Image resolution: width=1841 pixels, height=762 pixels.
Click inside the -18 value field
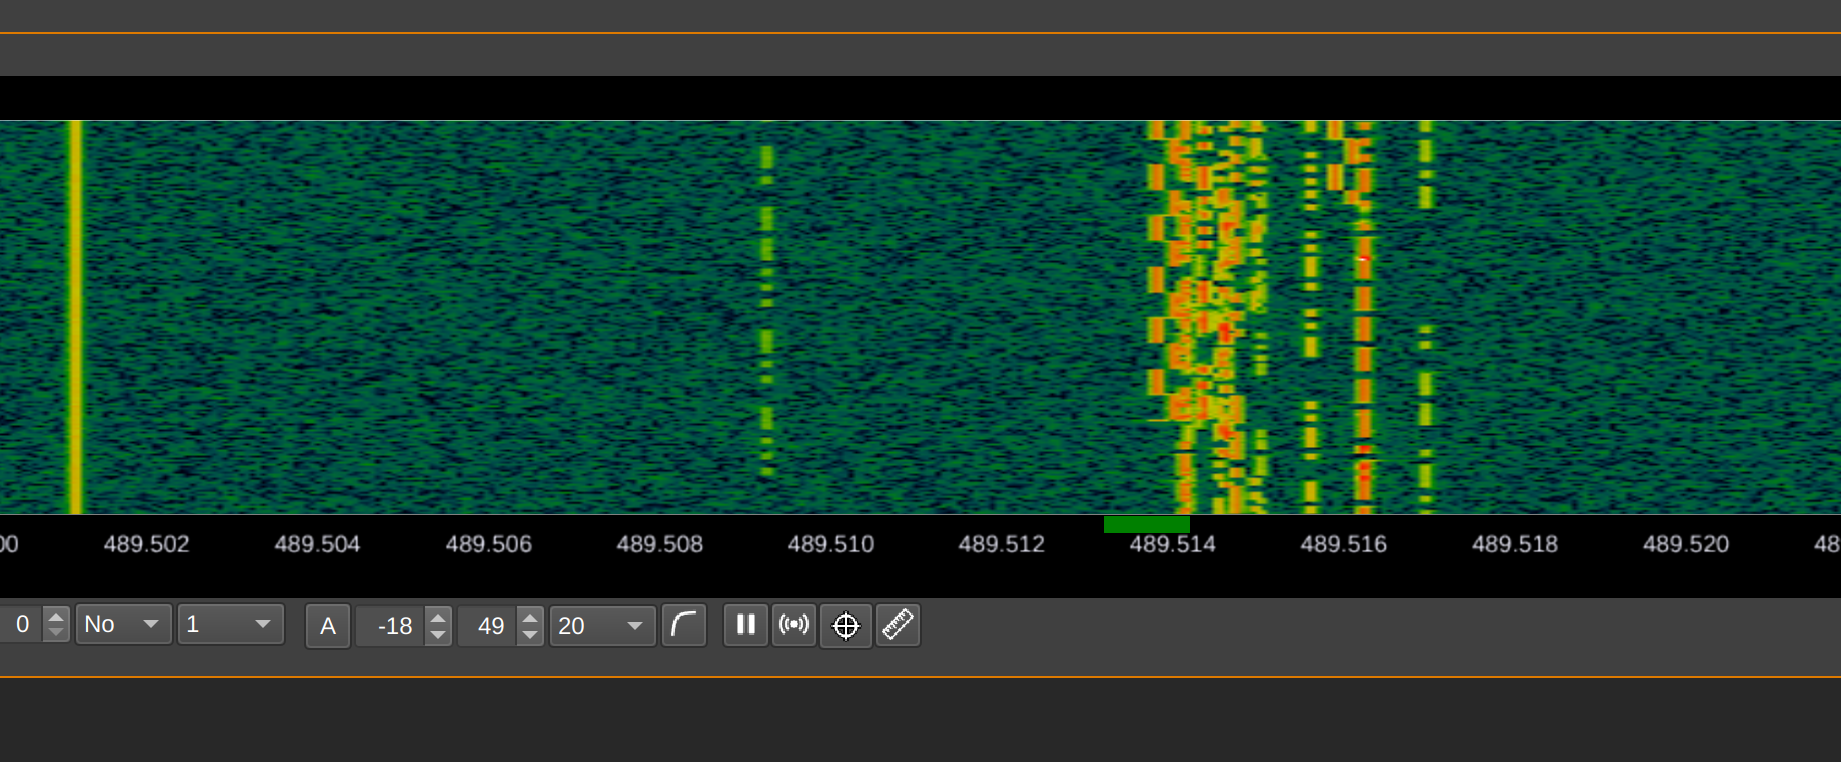pyautogui.click(x=392, y=626)
